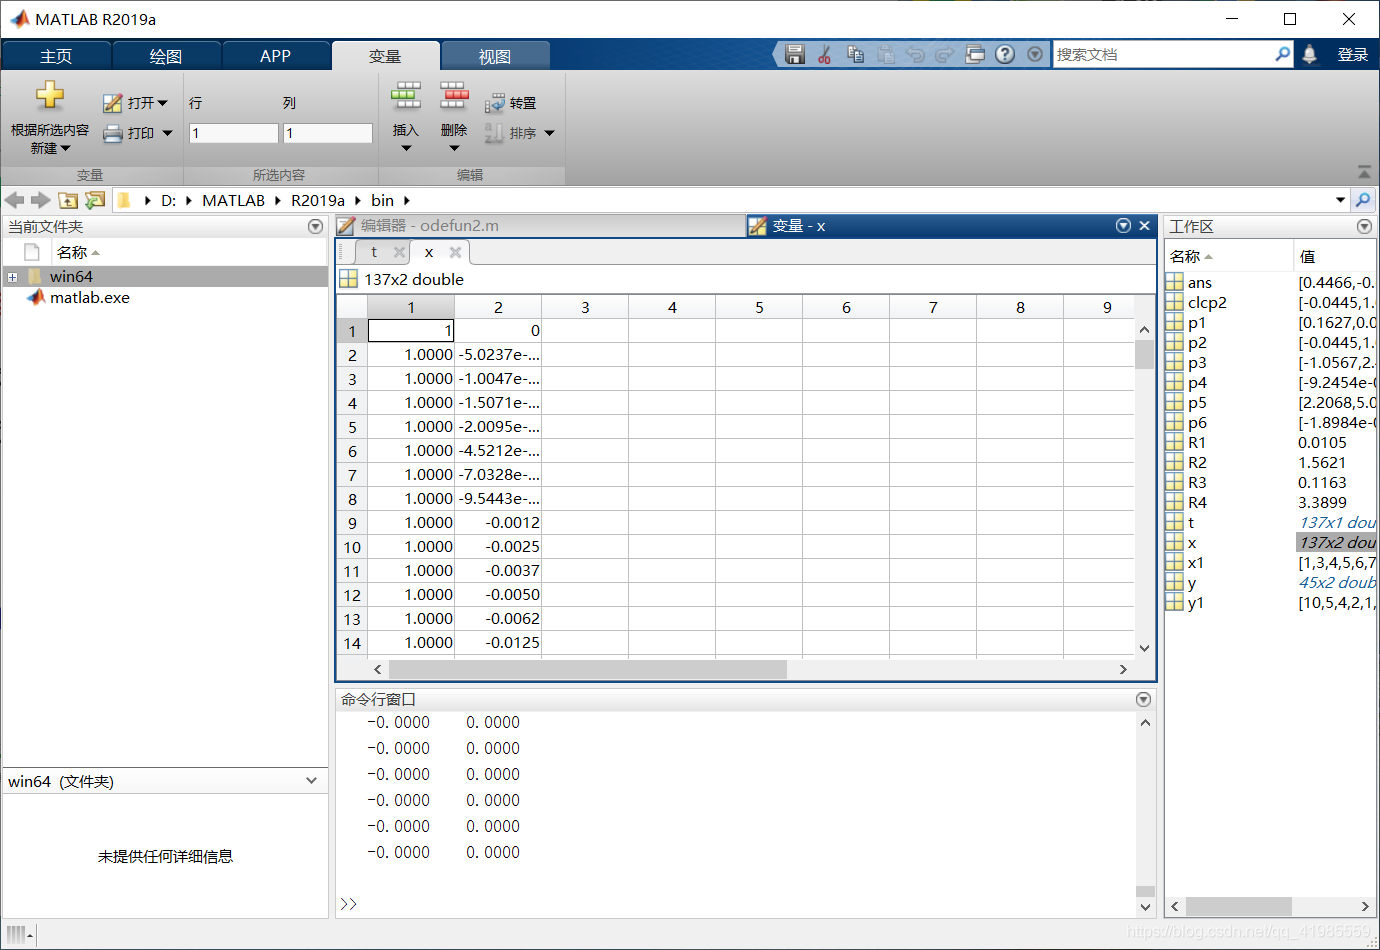Open the Workspace panel actions menu
This screenshot has height=950, width=1380.
1364,227
